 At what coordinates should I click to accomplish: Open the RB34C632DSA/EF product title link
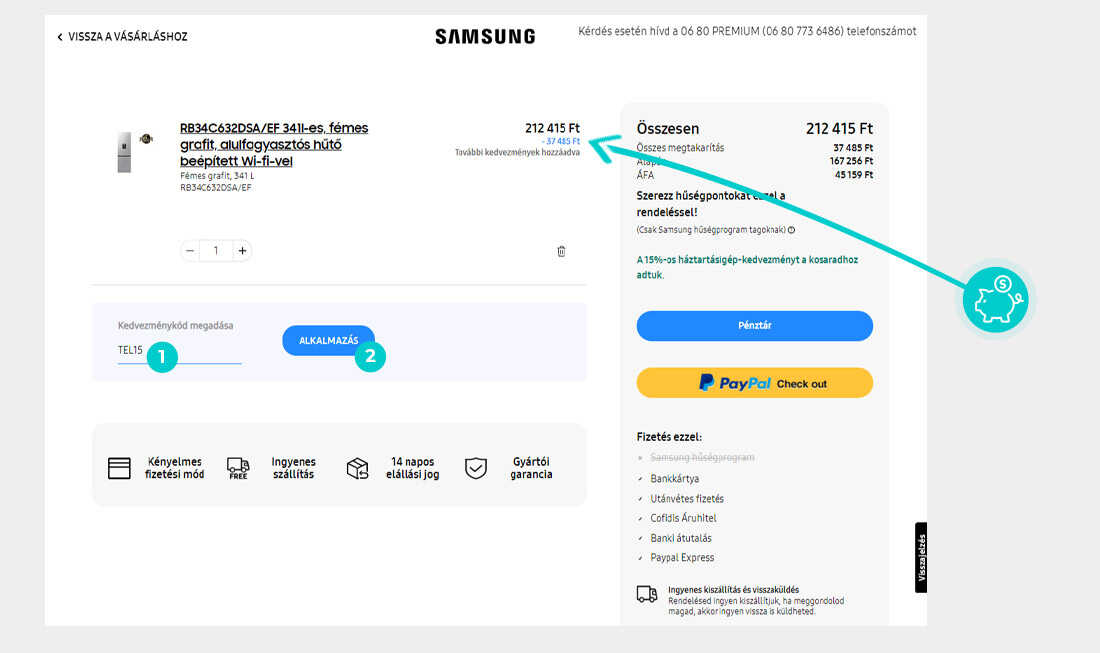pos(274,144)
